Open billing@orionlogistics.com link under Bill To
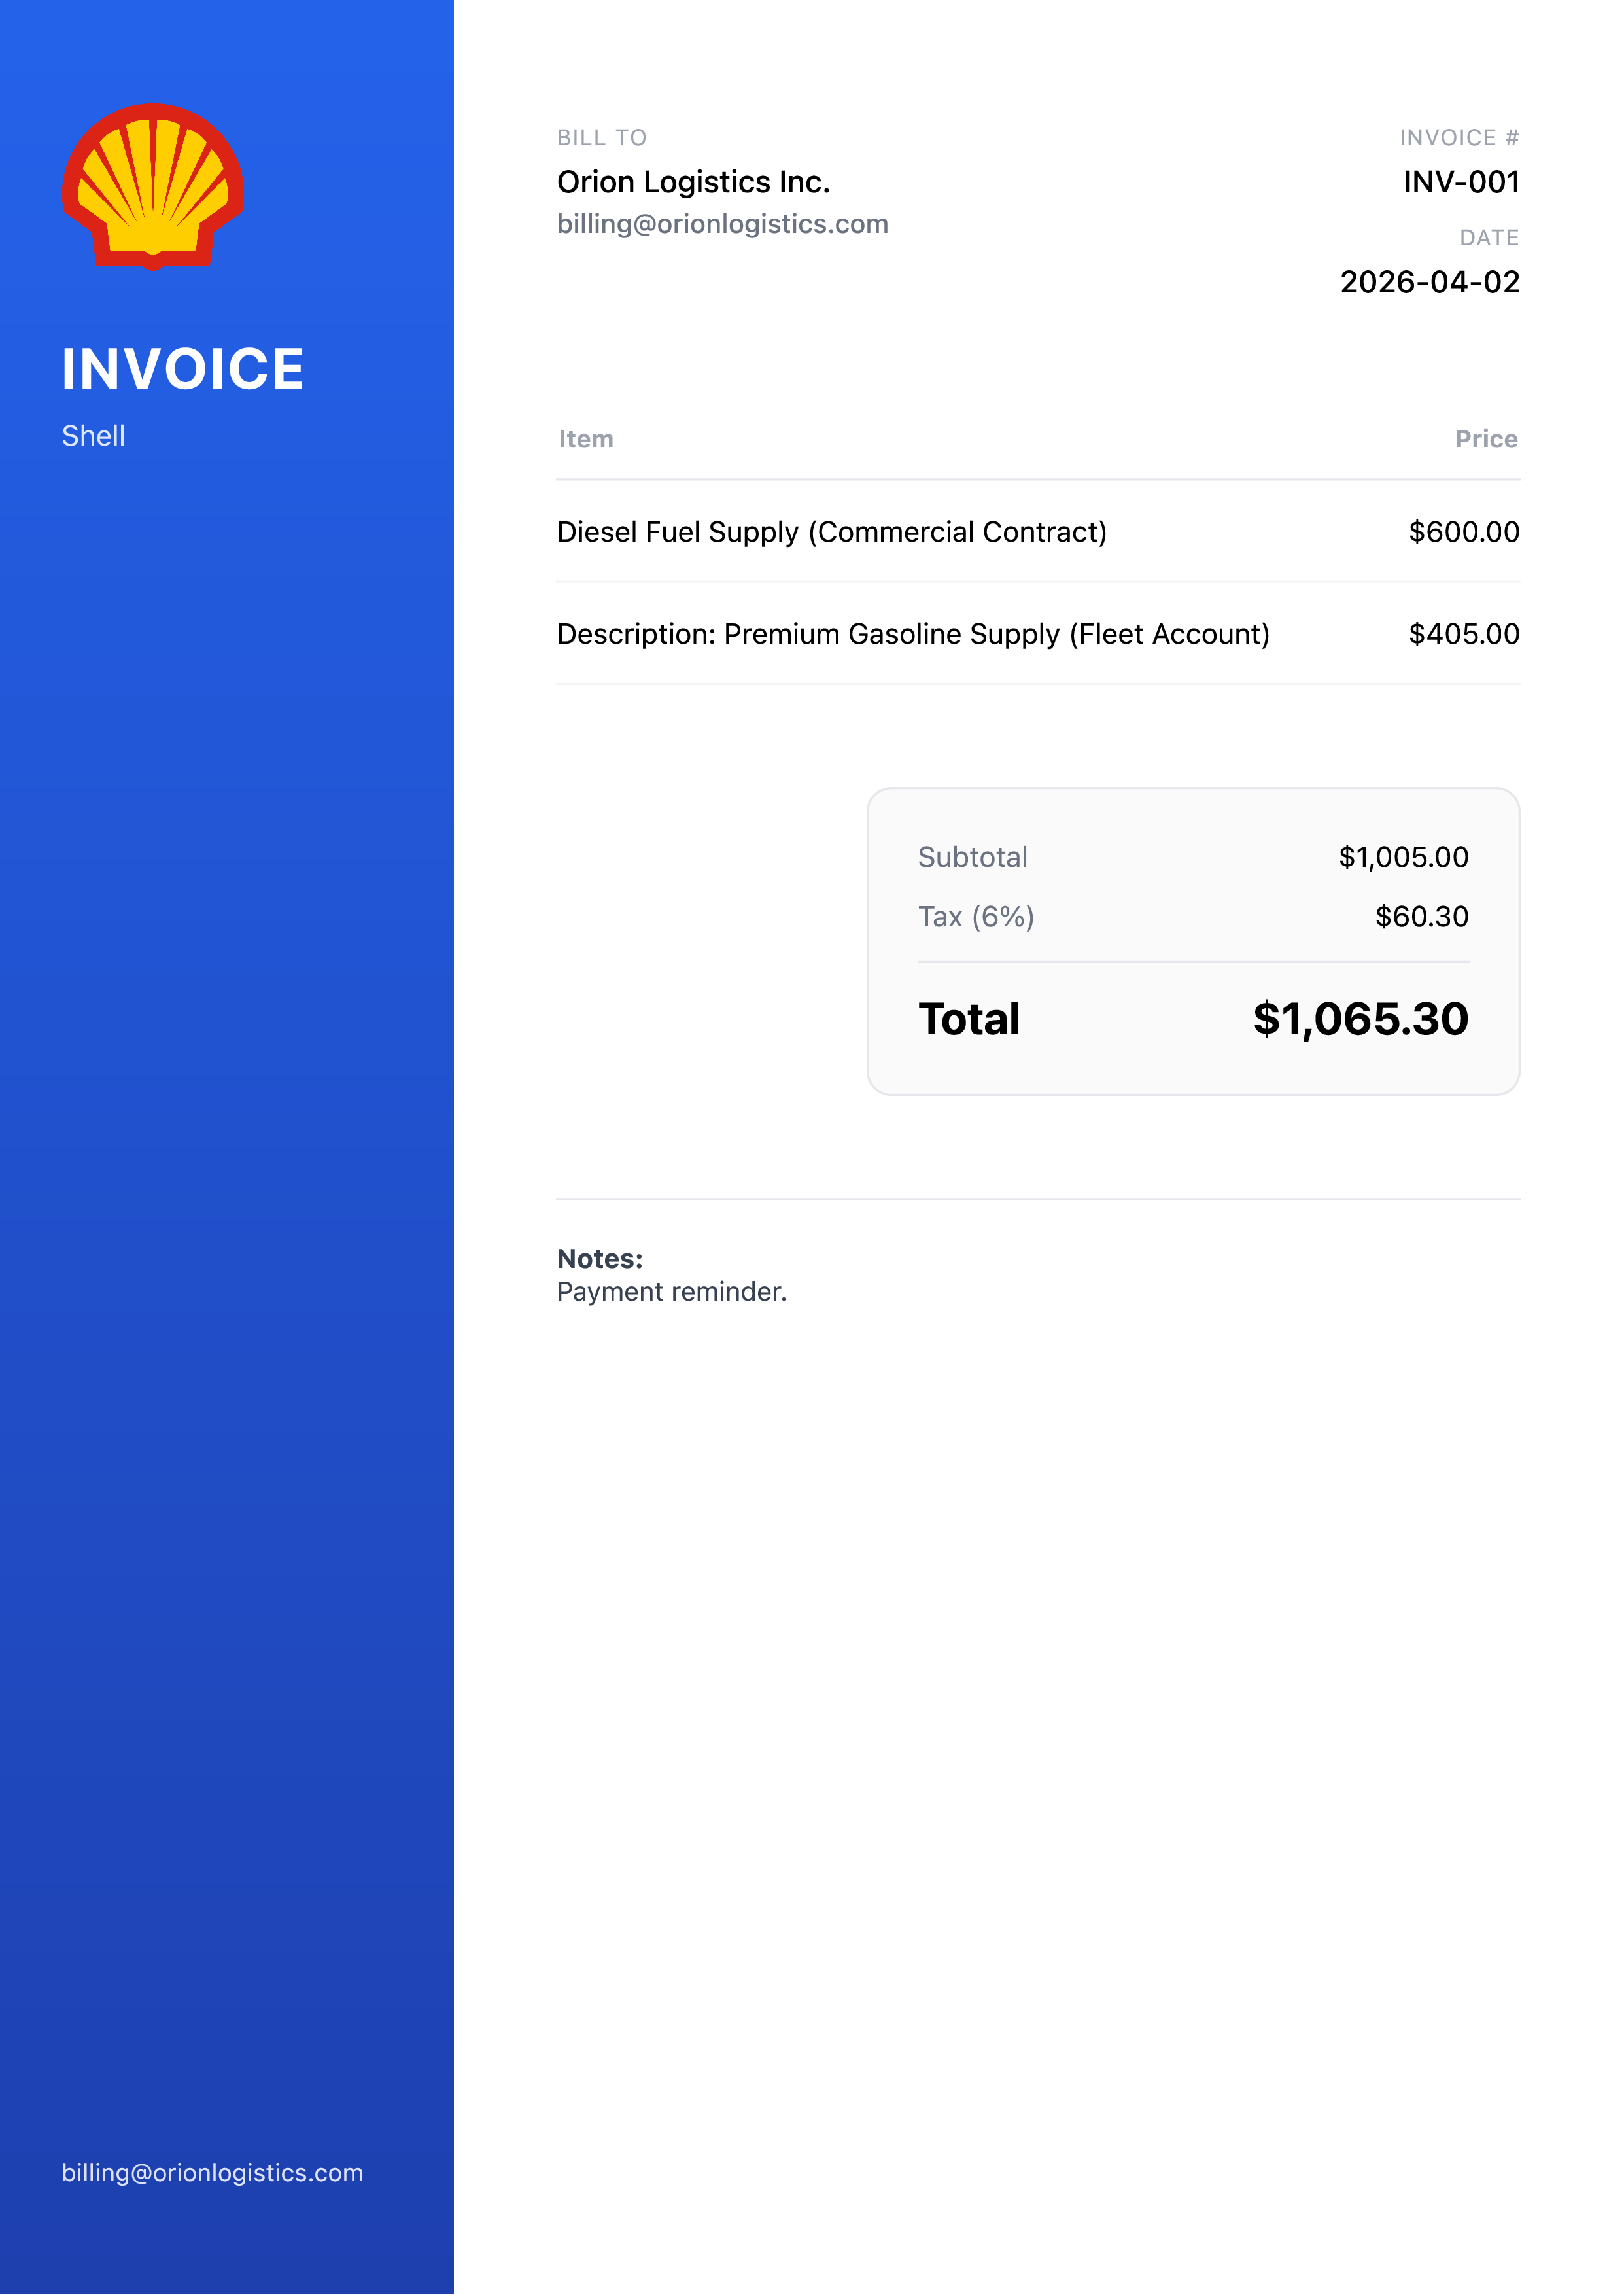1624x2295 pixels. tap(722, 224)
